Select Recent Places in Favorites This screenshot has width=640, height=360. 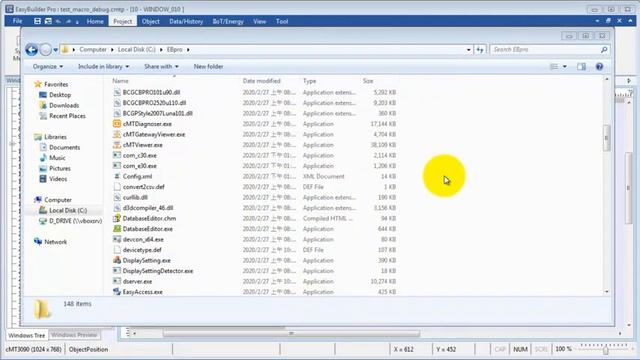(x=67, y=116)
